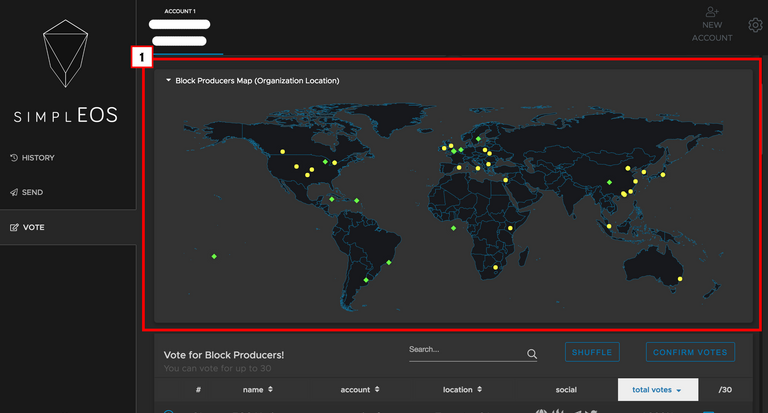Click the NEW ACCOUNT label
Screen dimensions: 768x413
pyautogui.click(x=712, y=31)
